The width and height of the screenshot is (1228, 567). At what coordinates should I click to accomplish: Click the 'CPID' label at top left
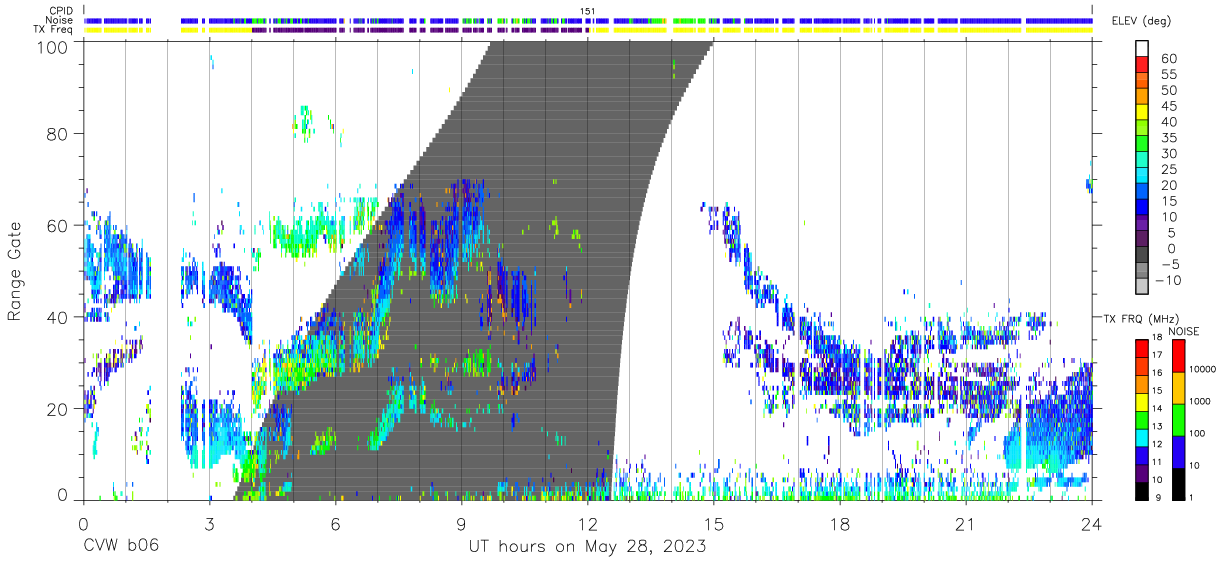coord(60,11)
